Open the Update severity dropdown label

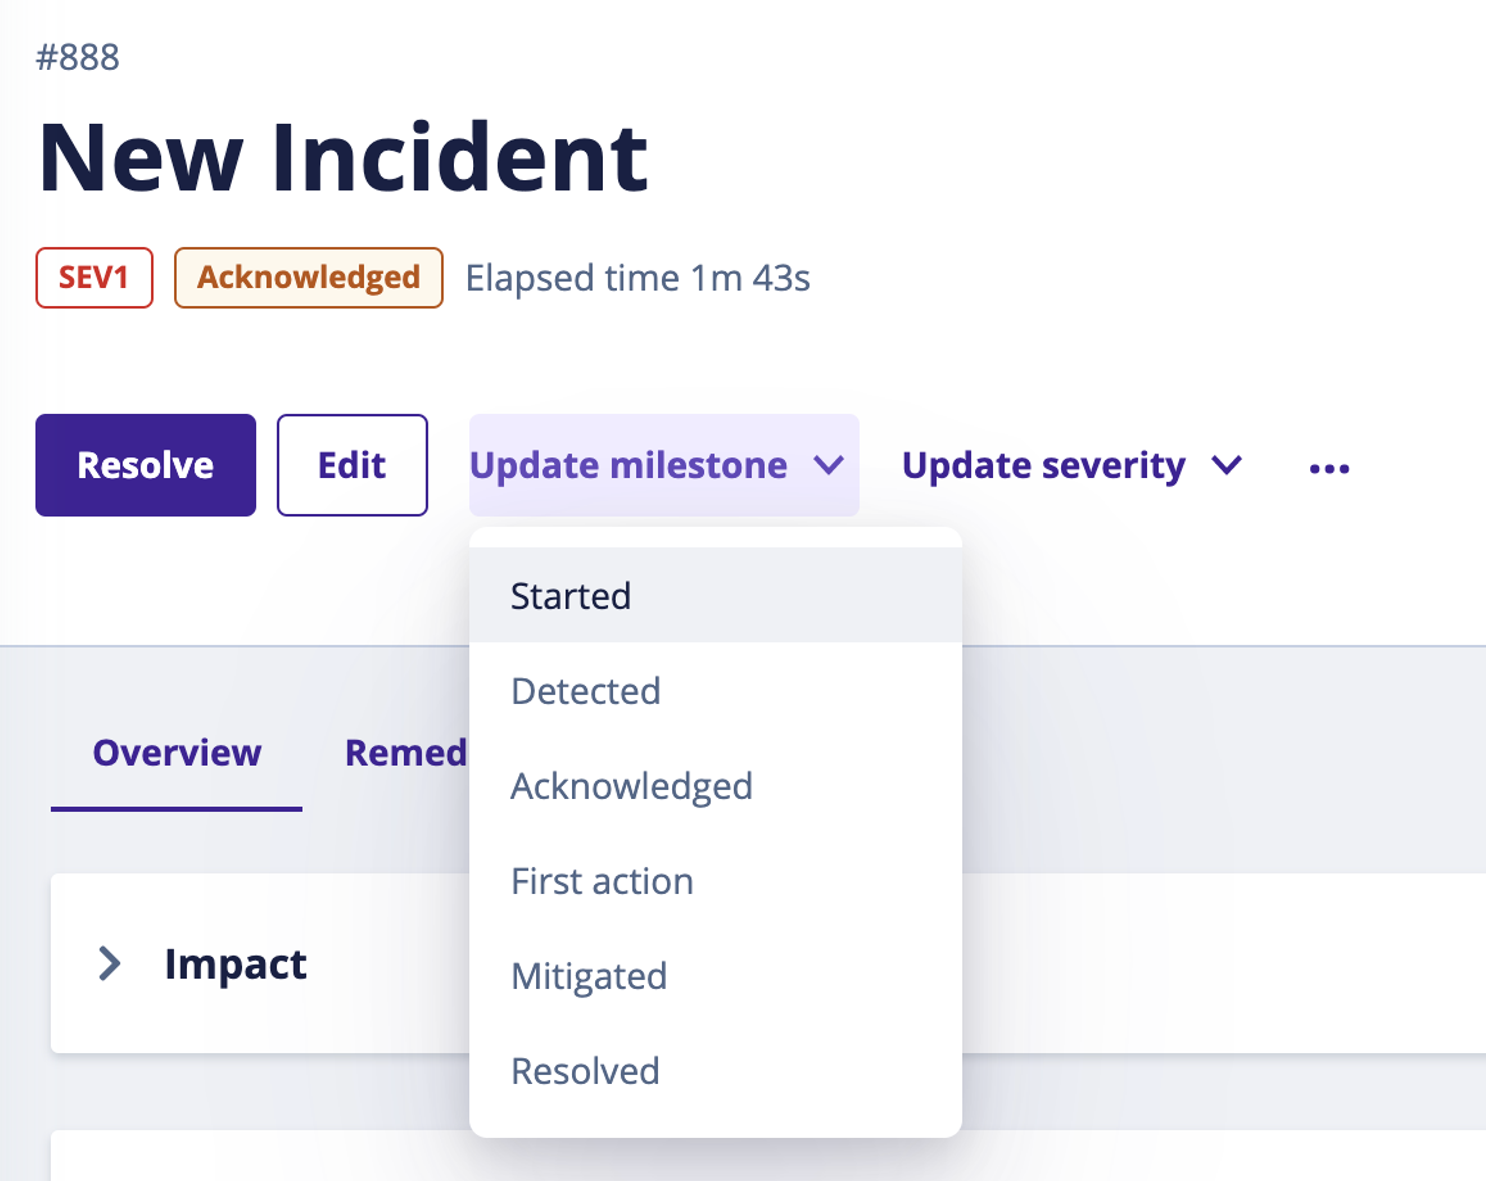[x=1043, y=465]
